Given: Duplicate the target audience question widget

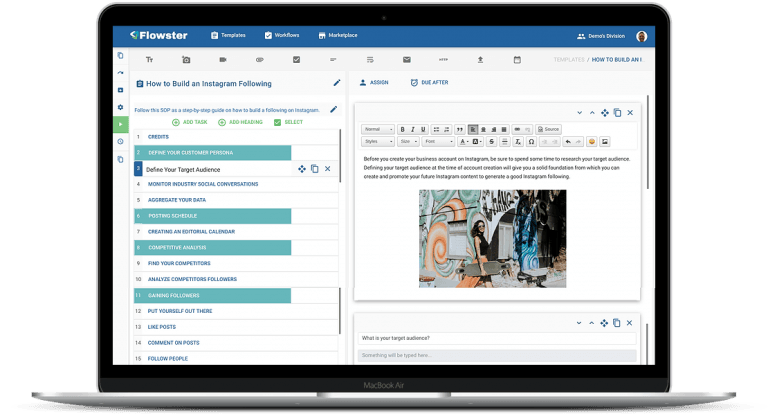Looking at the screenshot, I should point(617,323).
